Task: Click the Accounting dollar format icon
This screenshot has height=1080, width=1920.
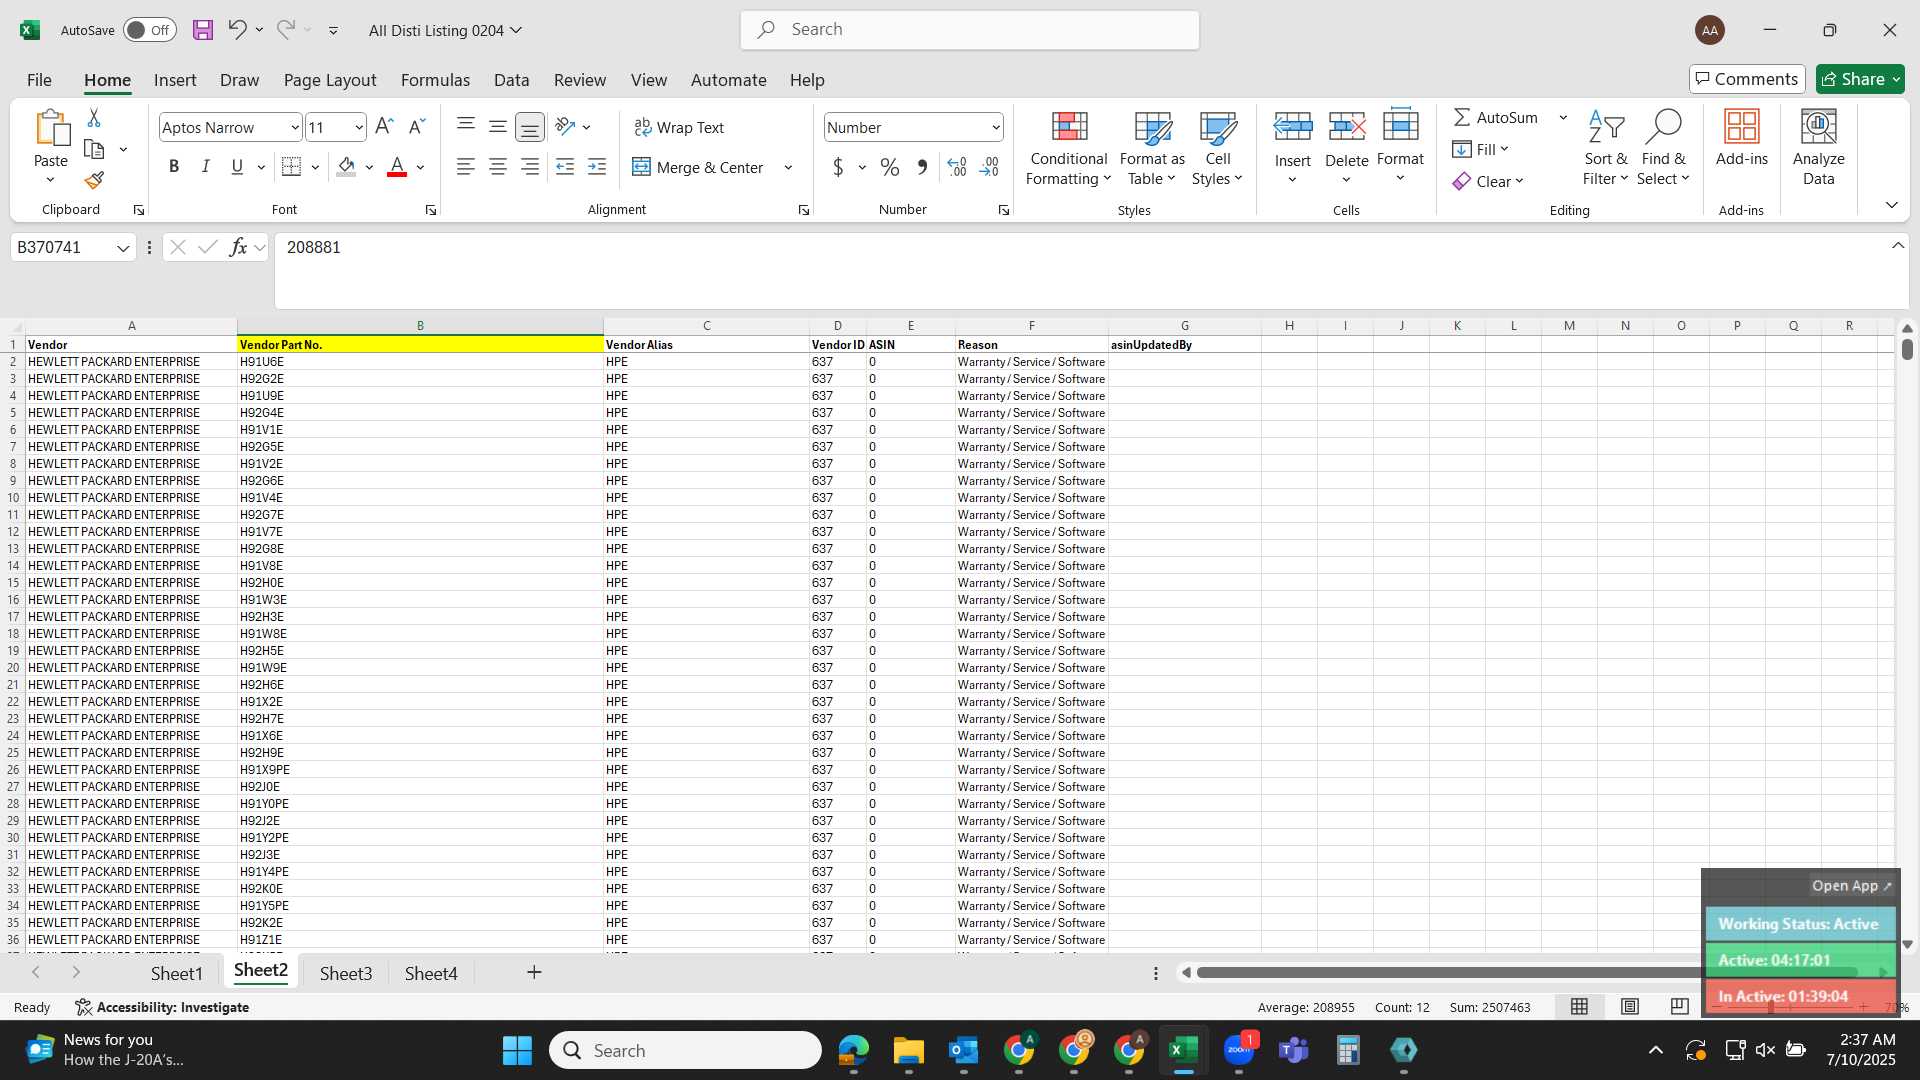Action: (838, 167)
